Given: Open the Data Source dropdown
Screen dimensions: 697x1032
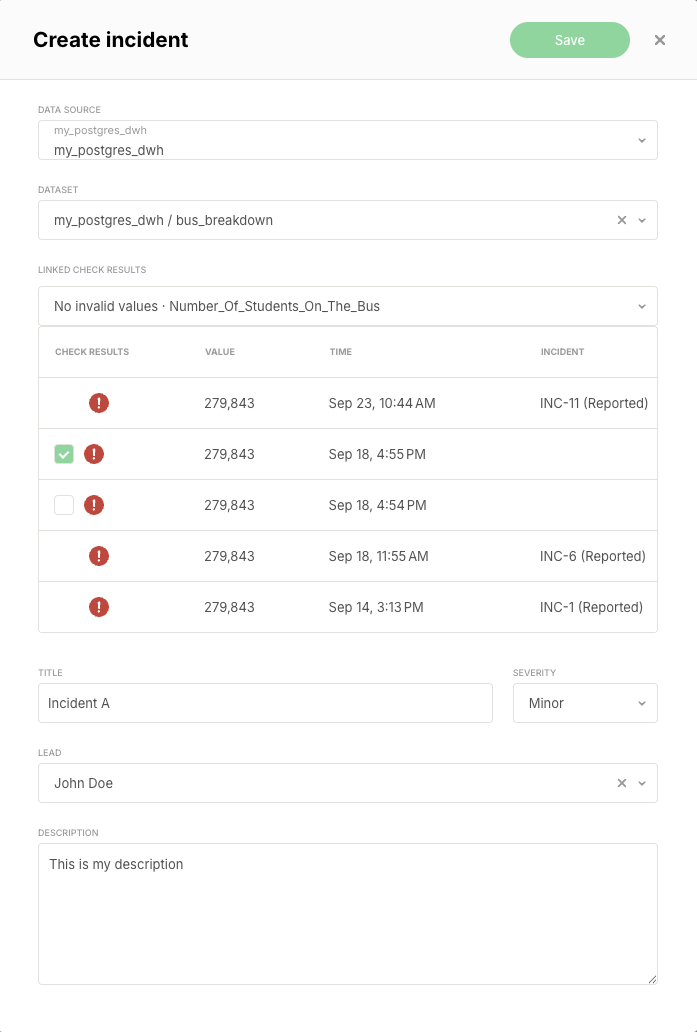Looking at the screenshot, I should tap(348, 140).
